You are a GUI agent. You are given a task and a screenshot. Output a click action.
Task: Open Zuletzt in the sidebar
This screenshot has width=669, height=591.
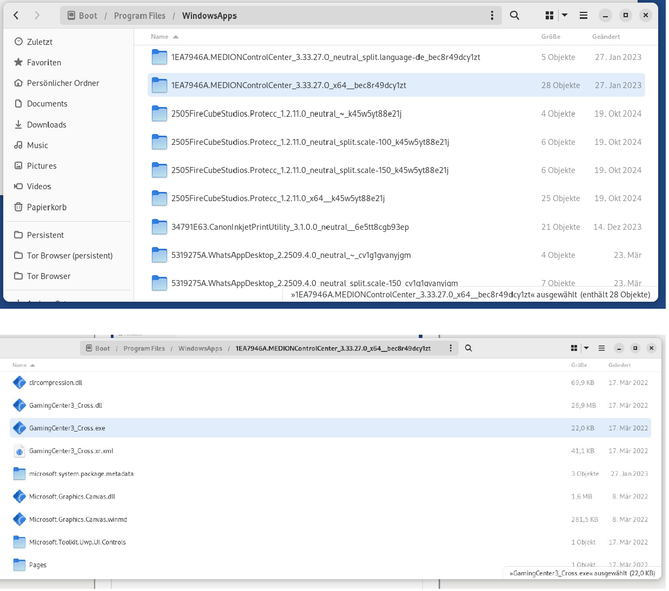pos(40,42)
